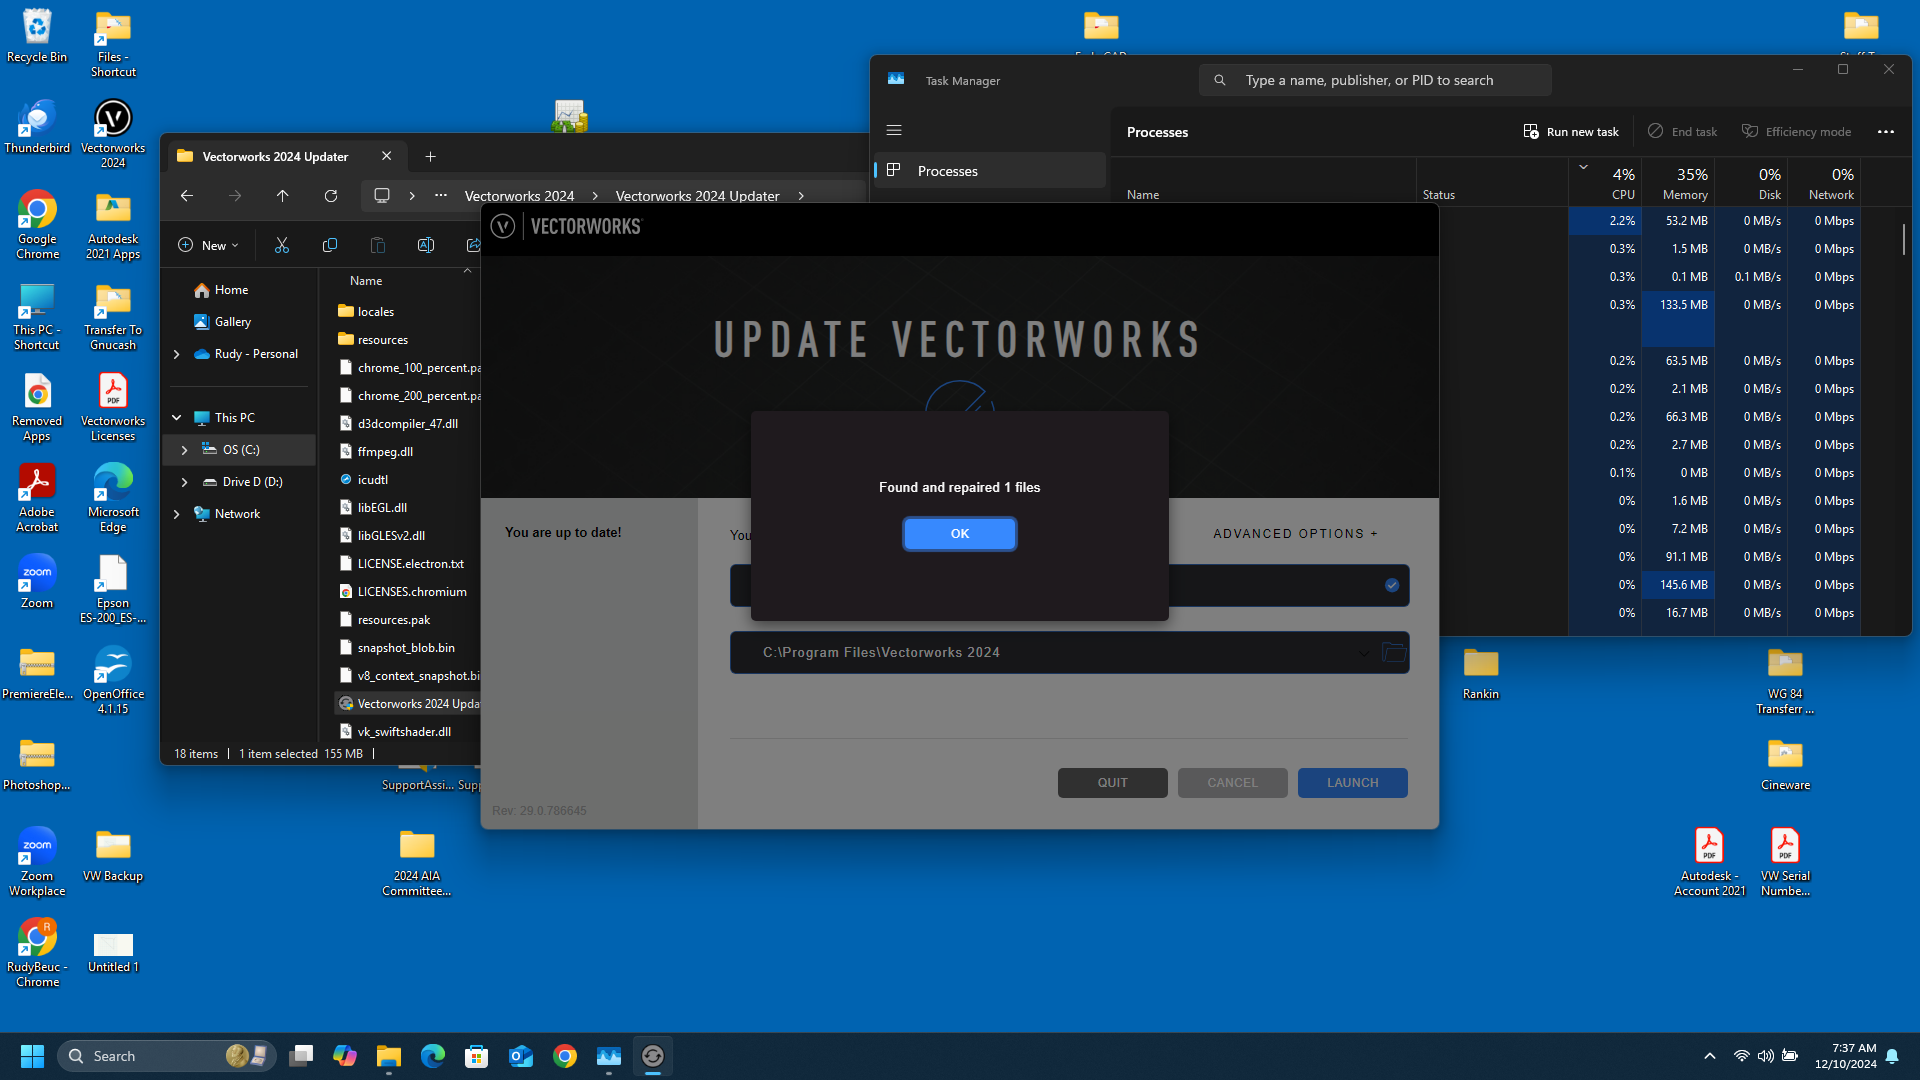Expand the This PC tree item
This screenshot has height=1080, width=1920.
pyautogui.click(x=177, y=417)
